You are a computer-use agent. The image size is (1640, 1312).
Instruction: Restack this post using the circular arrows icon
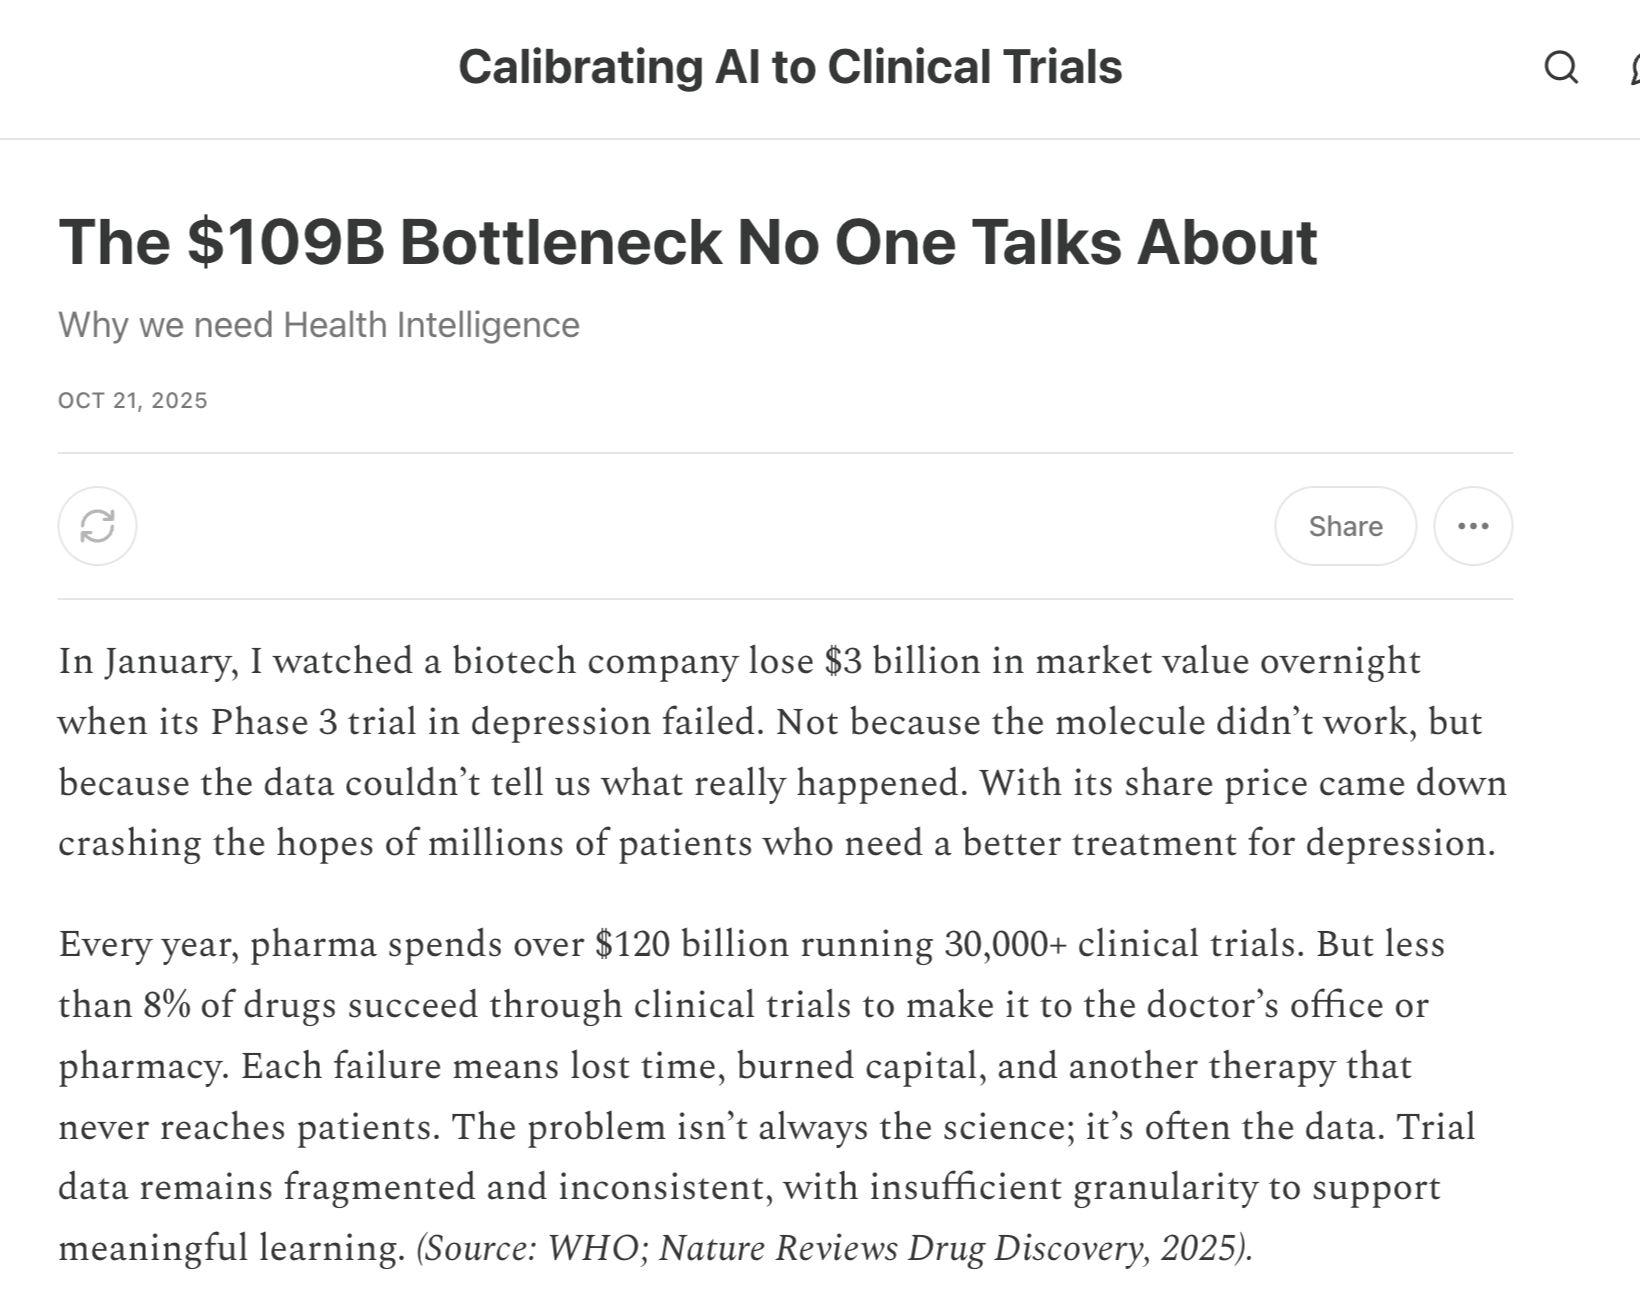click(x=97, y=526)
